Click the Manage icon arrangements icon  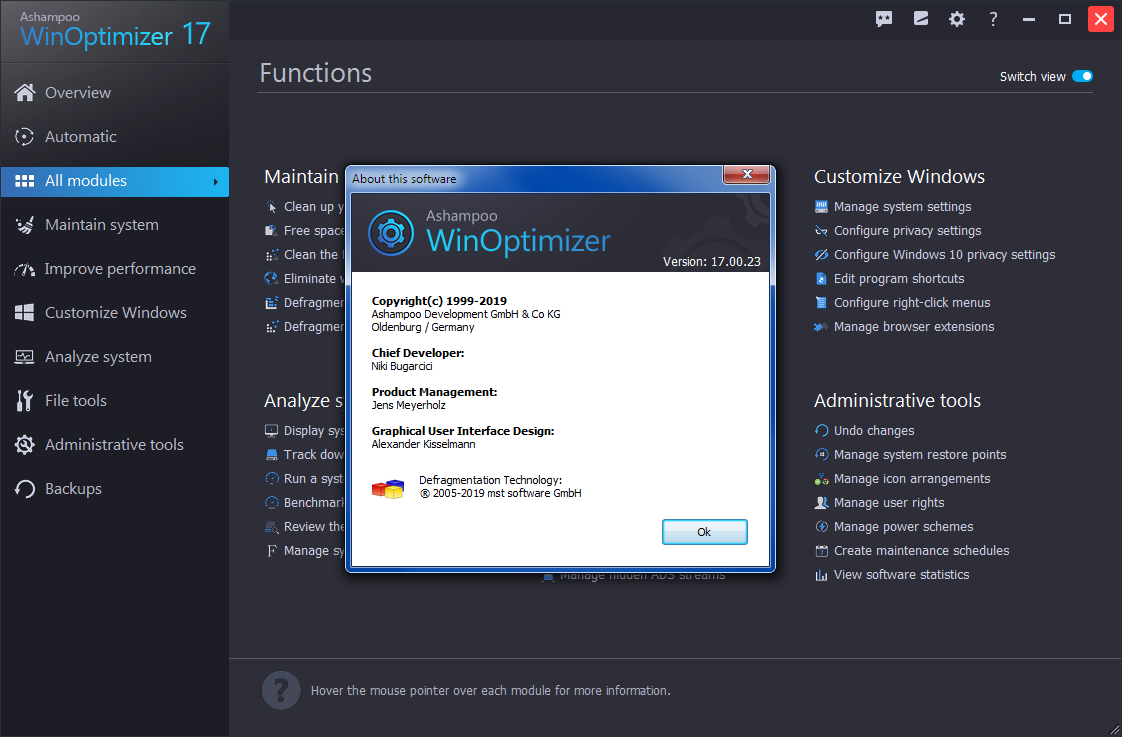click(x=821, y=479)
